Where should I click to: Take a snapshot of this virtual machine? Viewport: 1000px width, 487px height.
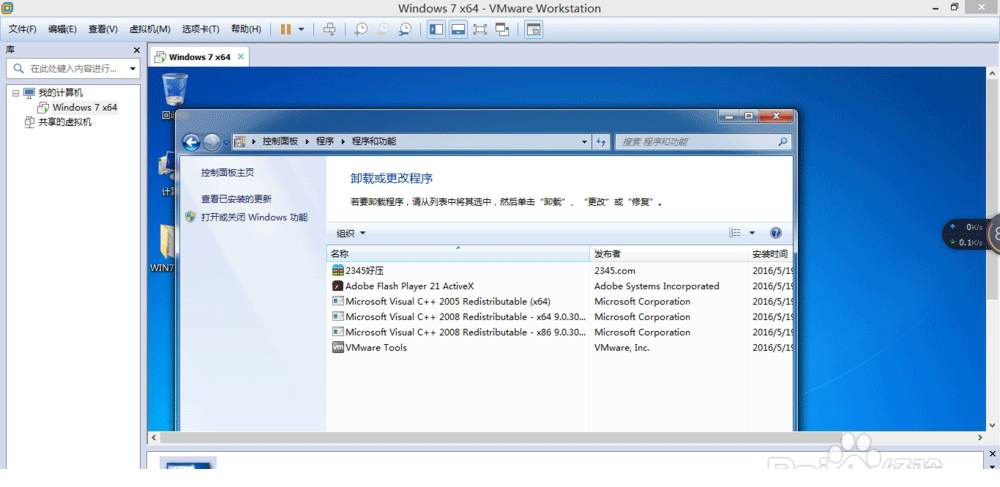(x=361, y=29)
